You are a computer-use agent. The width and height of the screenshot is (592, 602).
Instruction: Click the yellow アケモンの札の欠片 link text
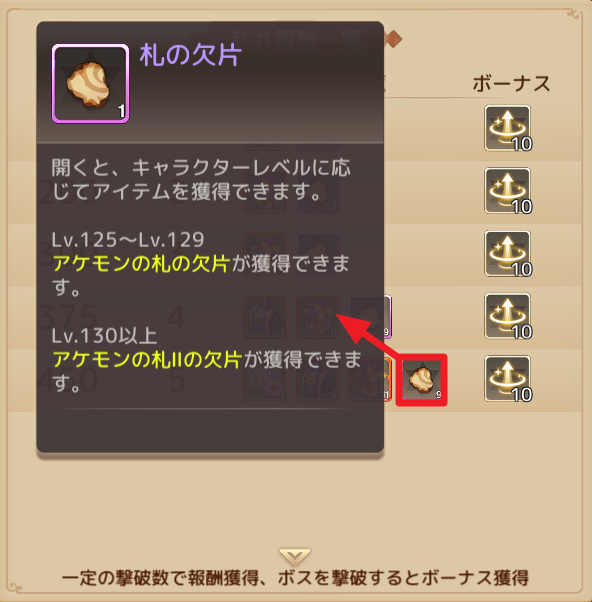click(141, 264)
